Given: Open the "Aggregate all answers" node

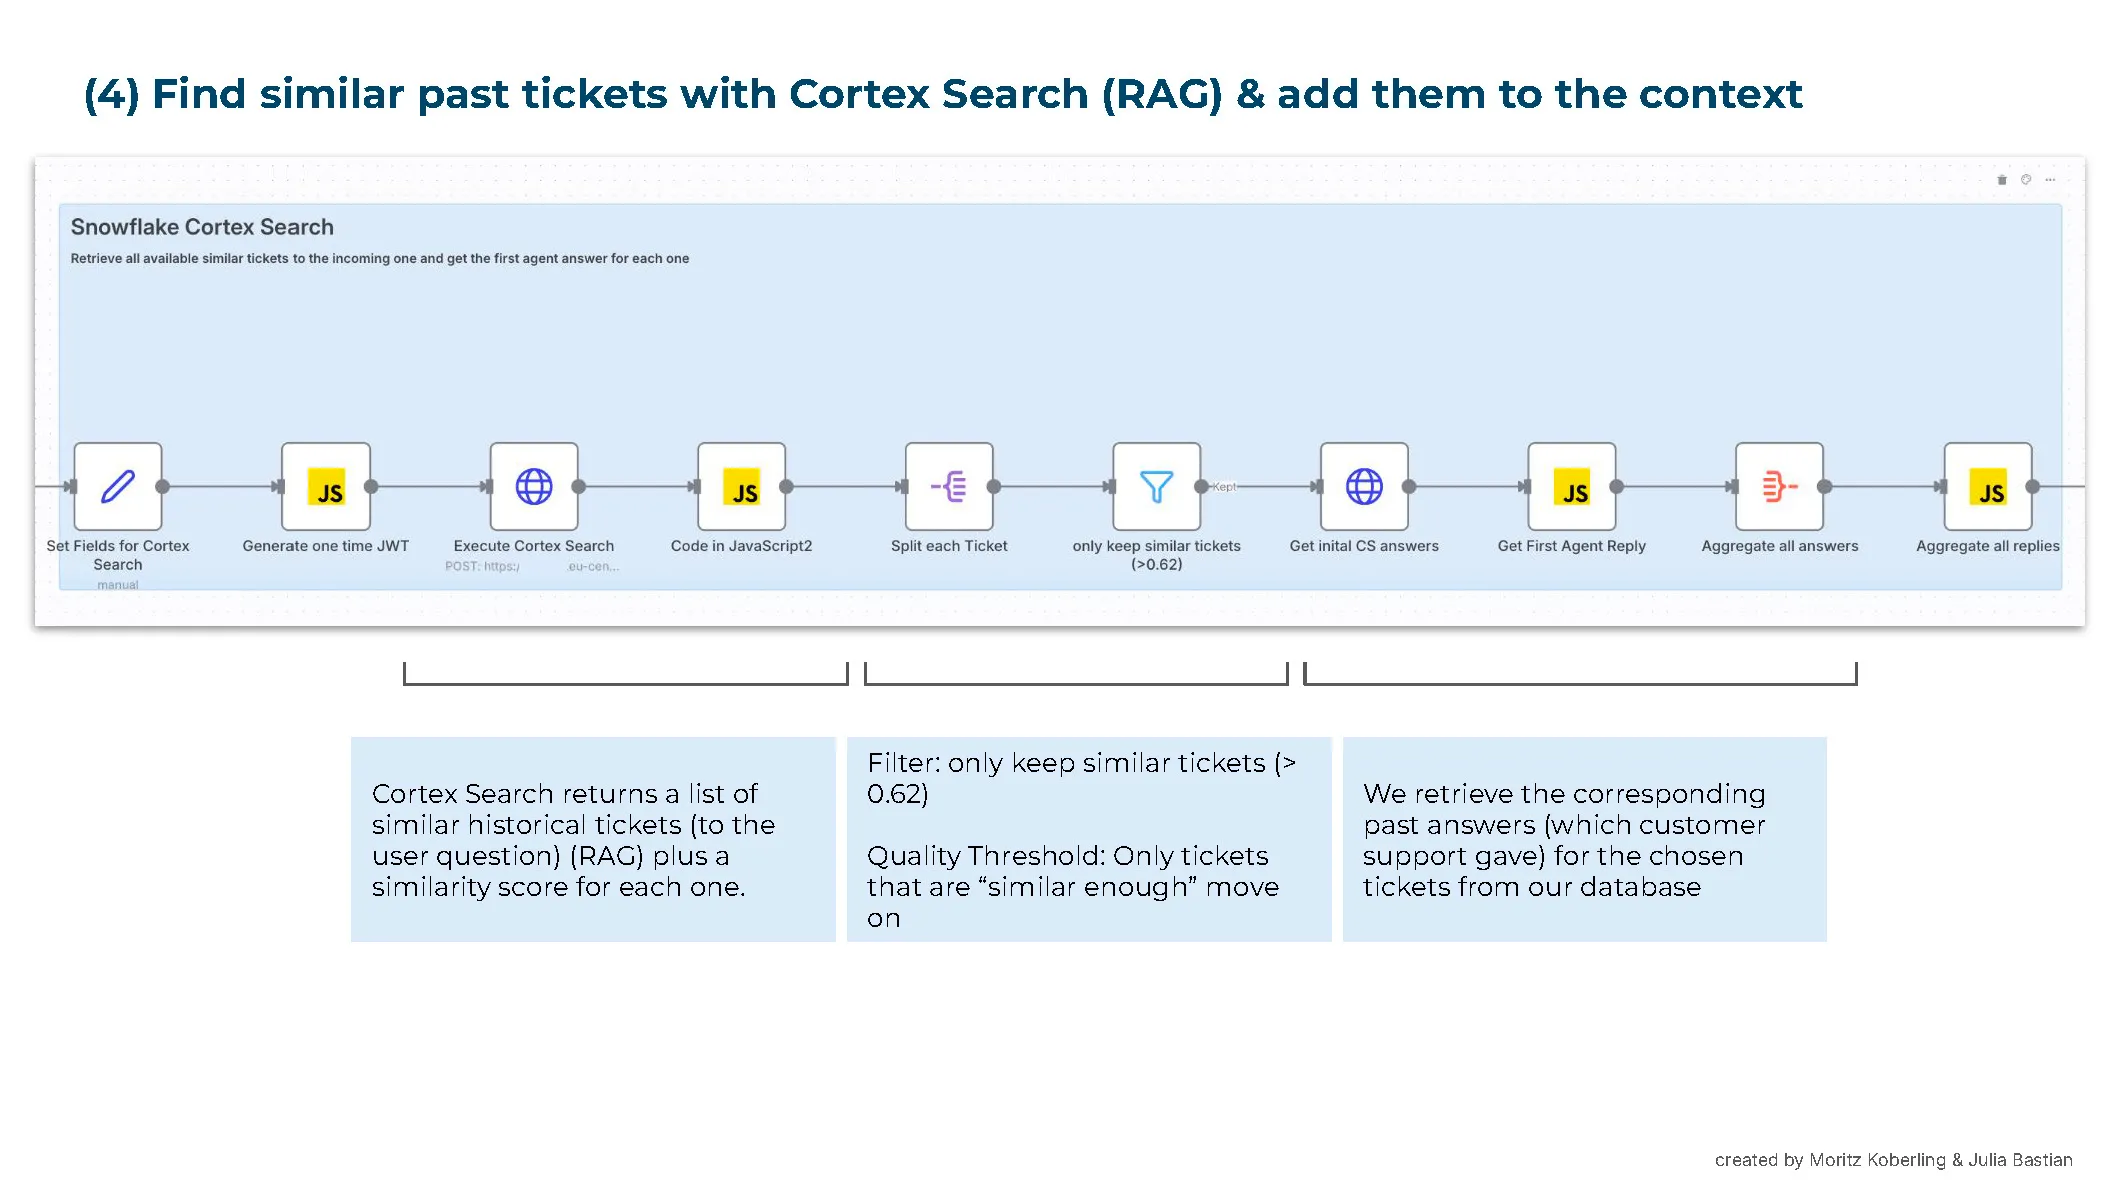Looking at the screenshot, I should coord(1779,487).
